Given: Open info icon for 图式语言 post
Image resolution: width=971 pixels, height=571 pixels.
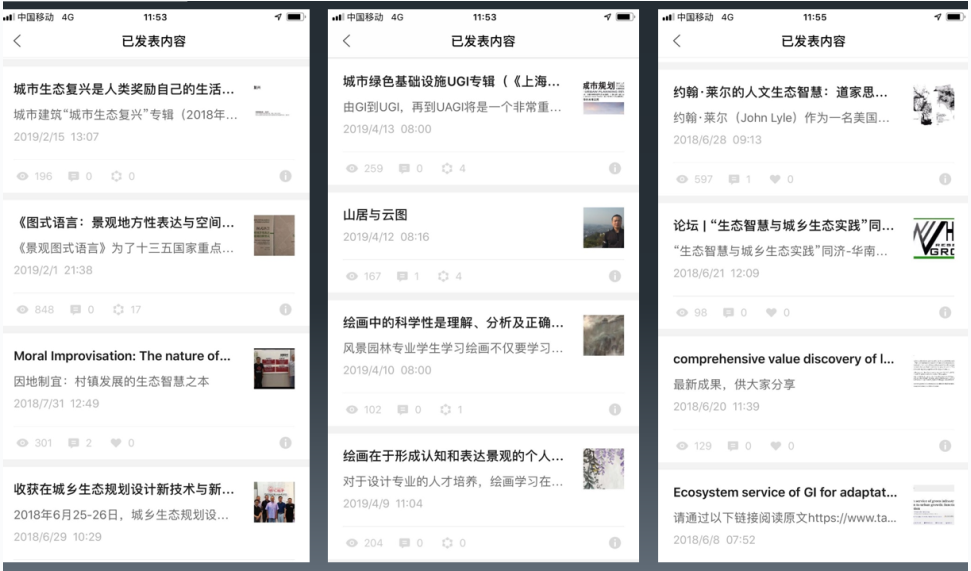Looking at the screenshot, I should [x=285, y=309].
